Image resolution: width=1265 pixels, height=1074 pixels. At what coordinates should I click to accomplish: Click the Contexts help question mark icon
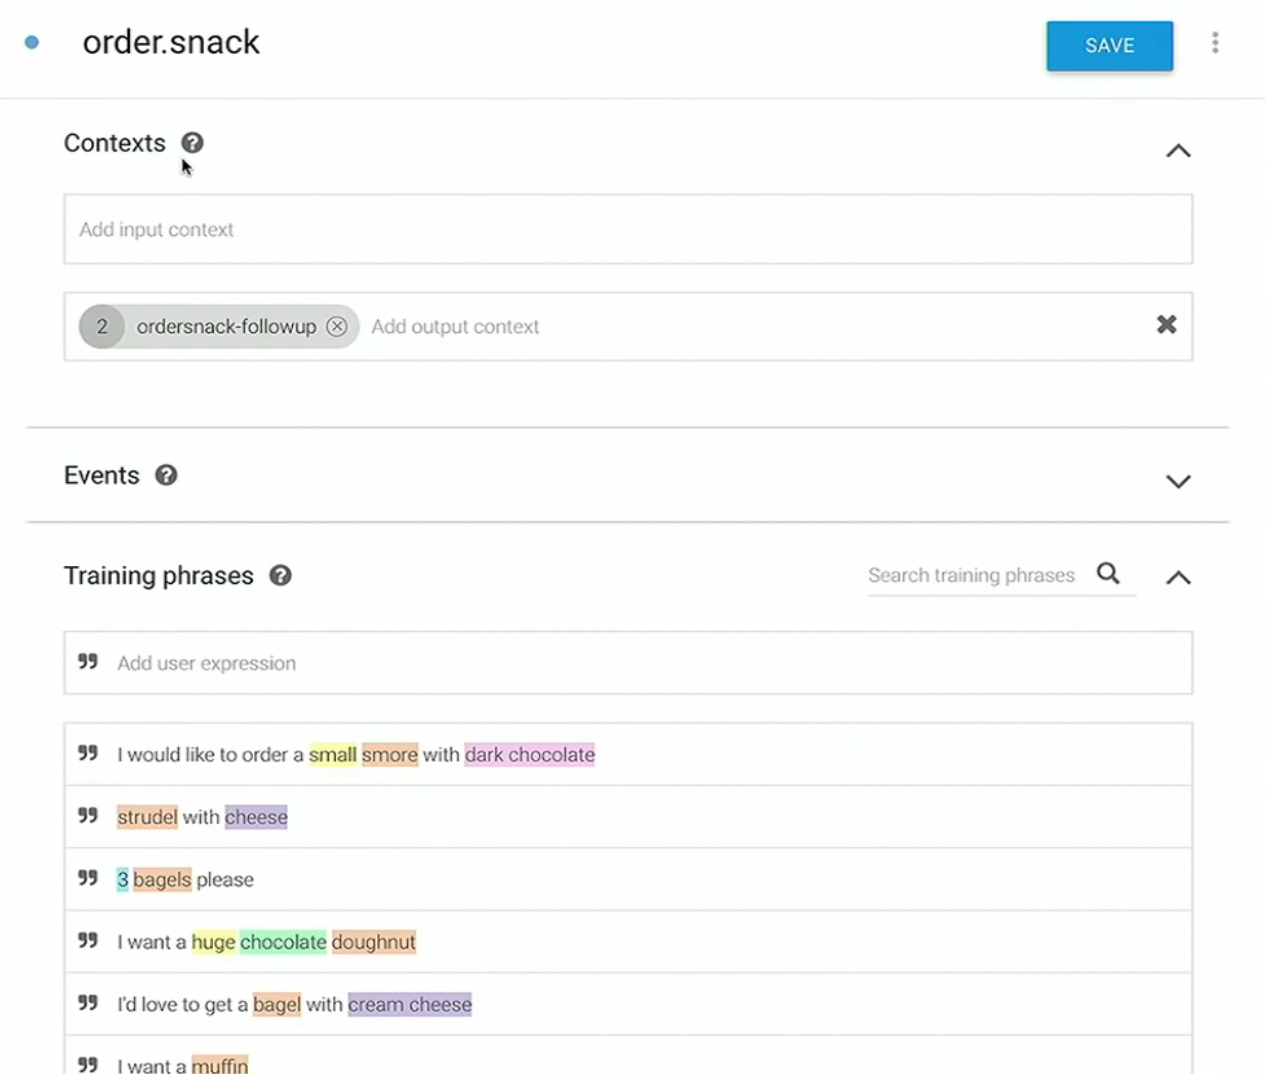[192, 143]
